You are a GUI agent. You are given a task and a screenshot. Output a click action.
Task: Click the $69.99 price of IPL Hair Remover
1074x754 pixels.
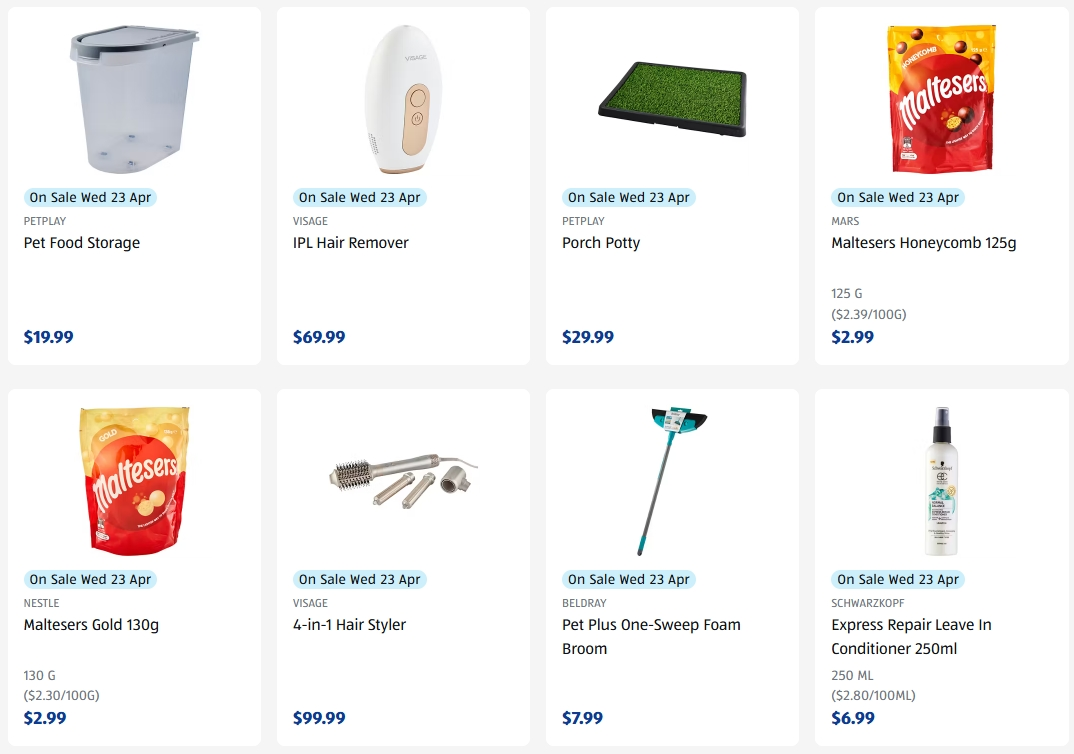tap(319, 337)
